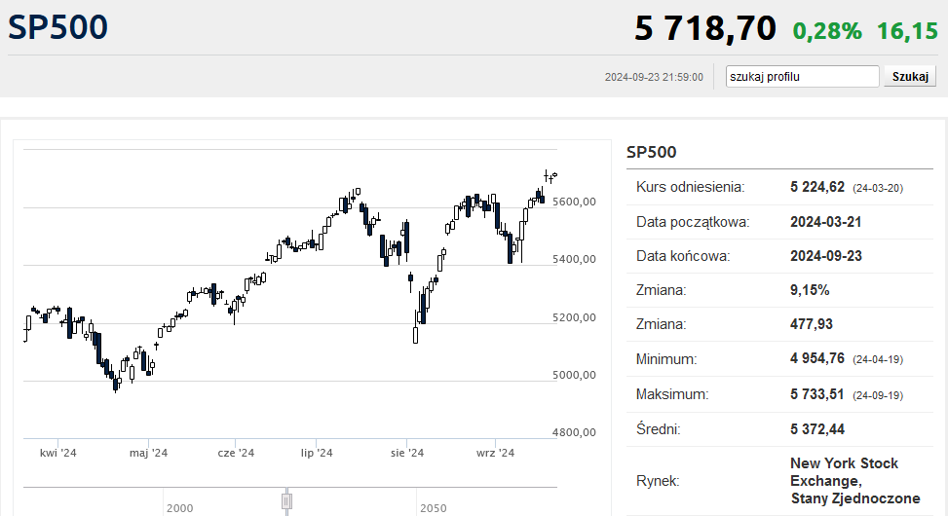Click the Szukaj search button
The height and width of the screenshot is (516, 948).
[x=910, y=77]
